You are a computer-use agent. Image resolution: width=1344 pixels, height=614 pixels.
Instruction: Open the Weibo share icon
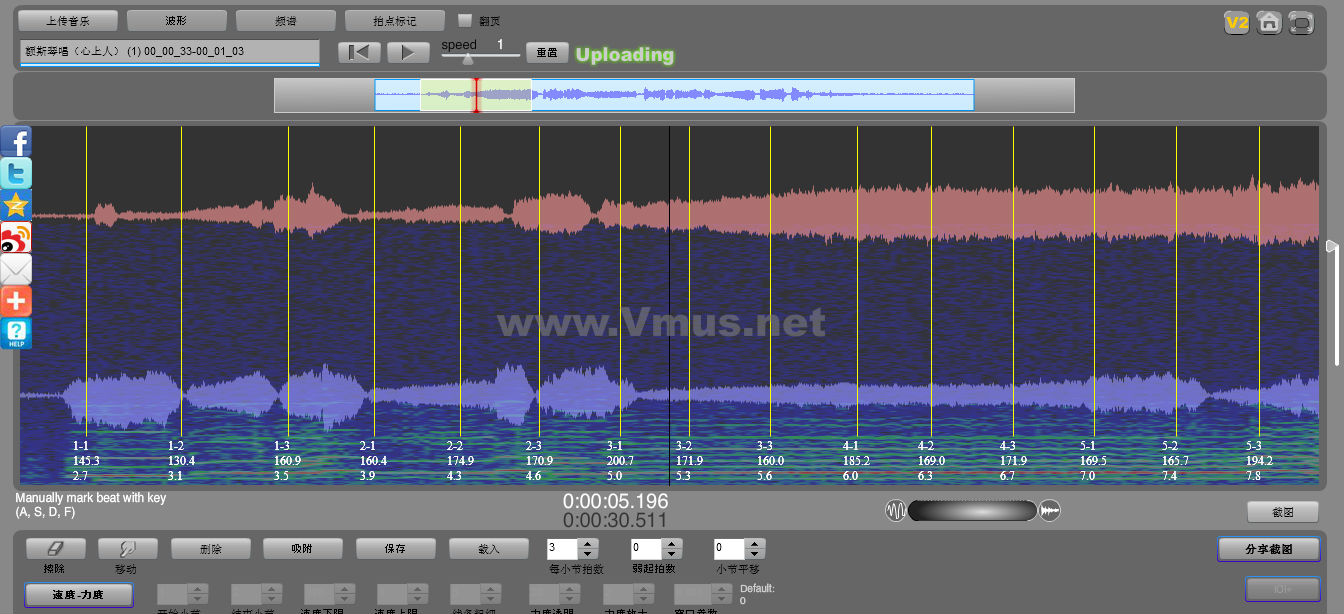(16, 237)
